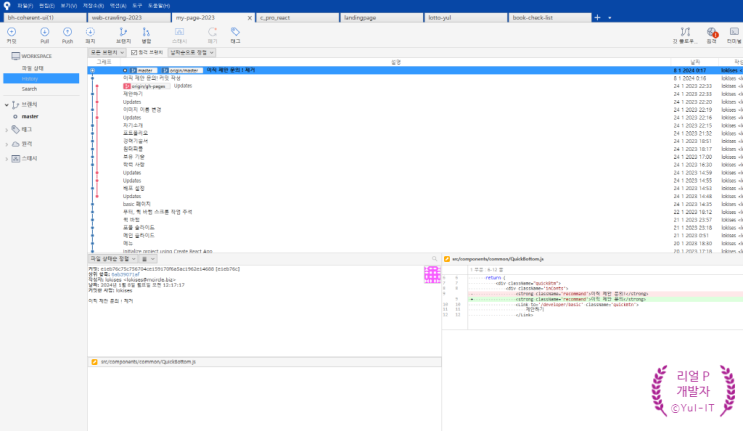Image resolution: width=743 pixels, height=431 pixels.
Task: Click the origin/gh-pages branch label
Action: click(146, 86)
